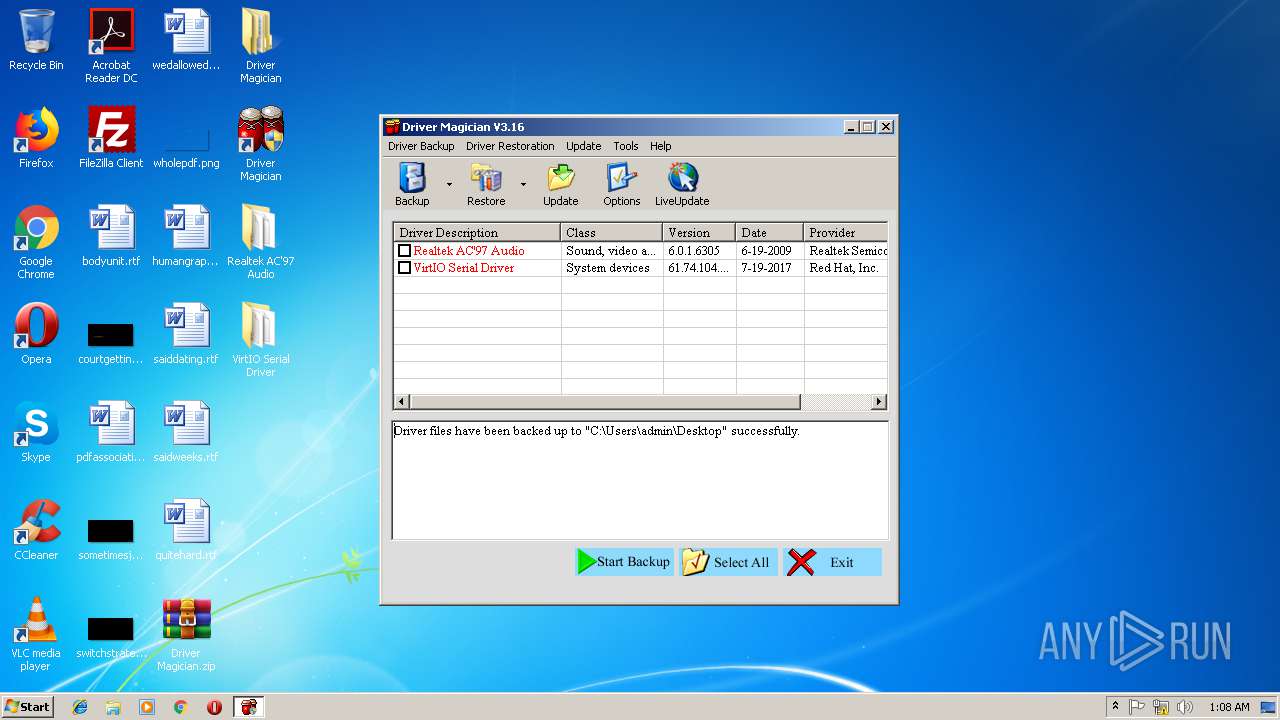Open the quitehard.rtf desktop file
This screenshot has width=1280, height=720.
pos(186,530)
